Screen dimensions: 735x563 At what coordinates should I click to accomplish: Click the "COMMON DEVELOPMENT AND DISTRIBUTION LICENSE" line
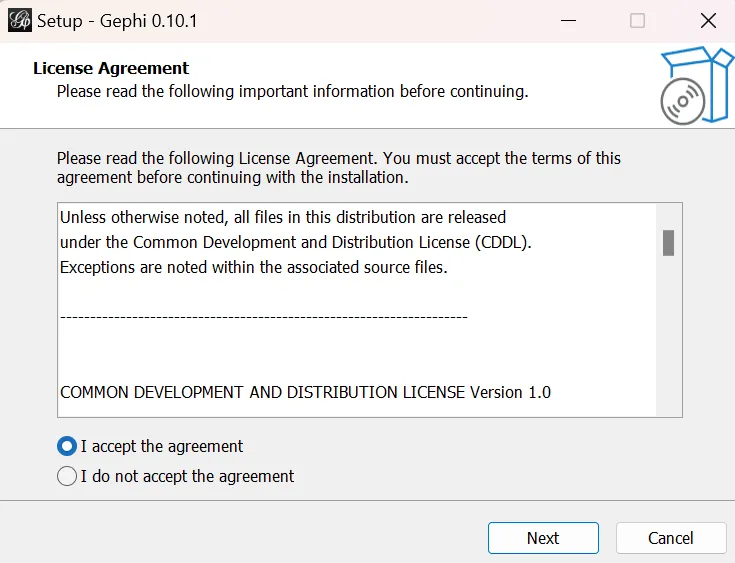coord(305,392)
